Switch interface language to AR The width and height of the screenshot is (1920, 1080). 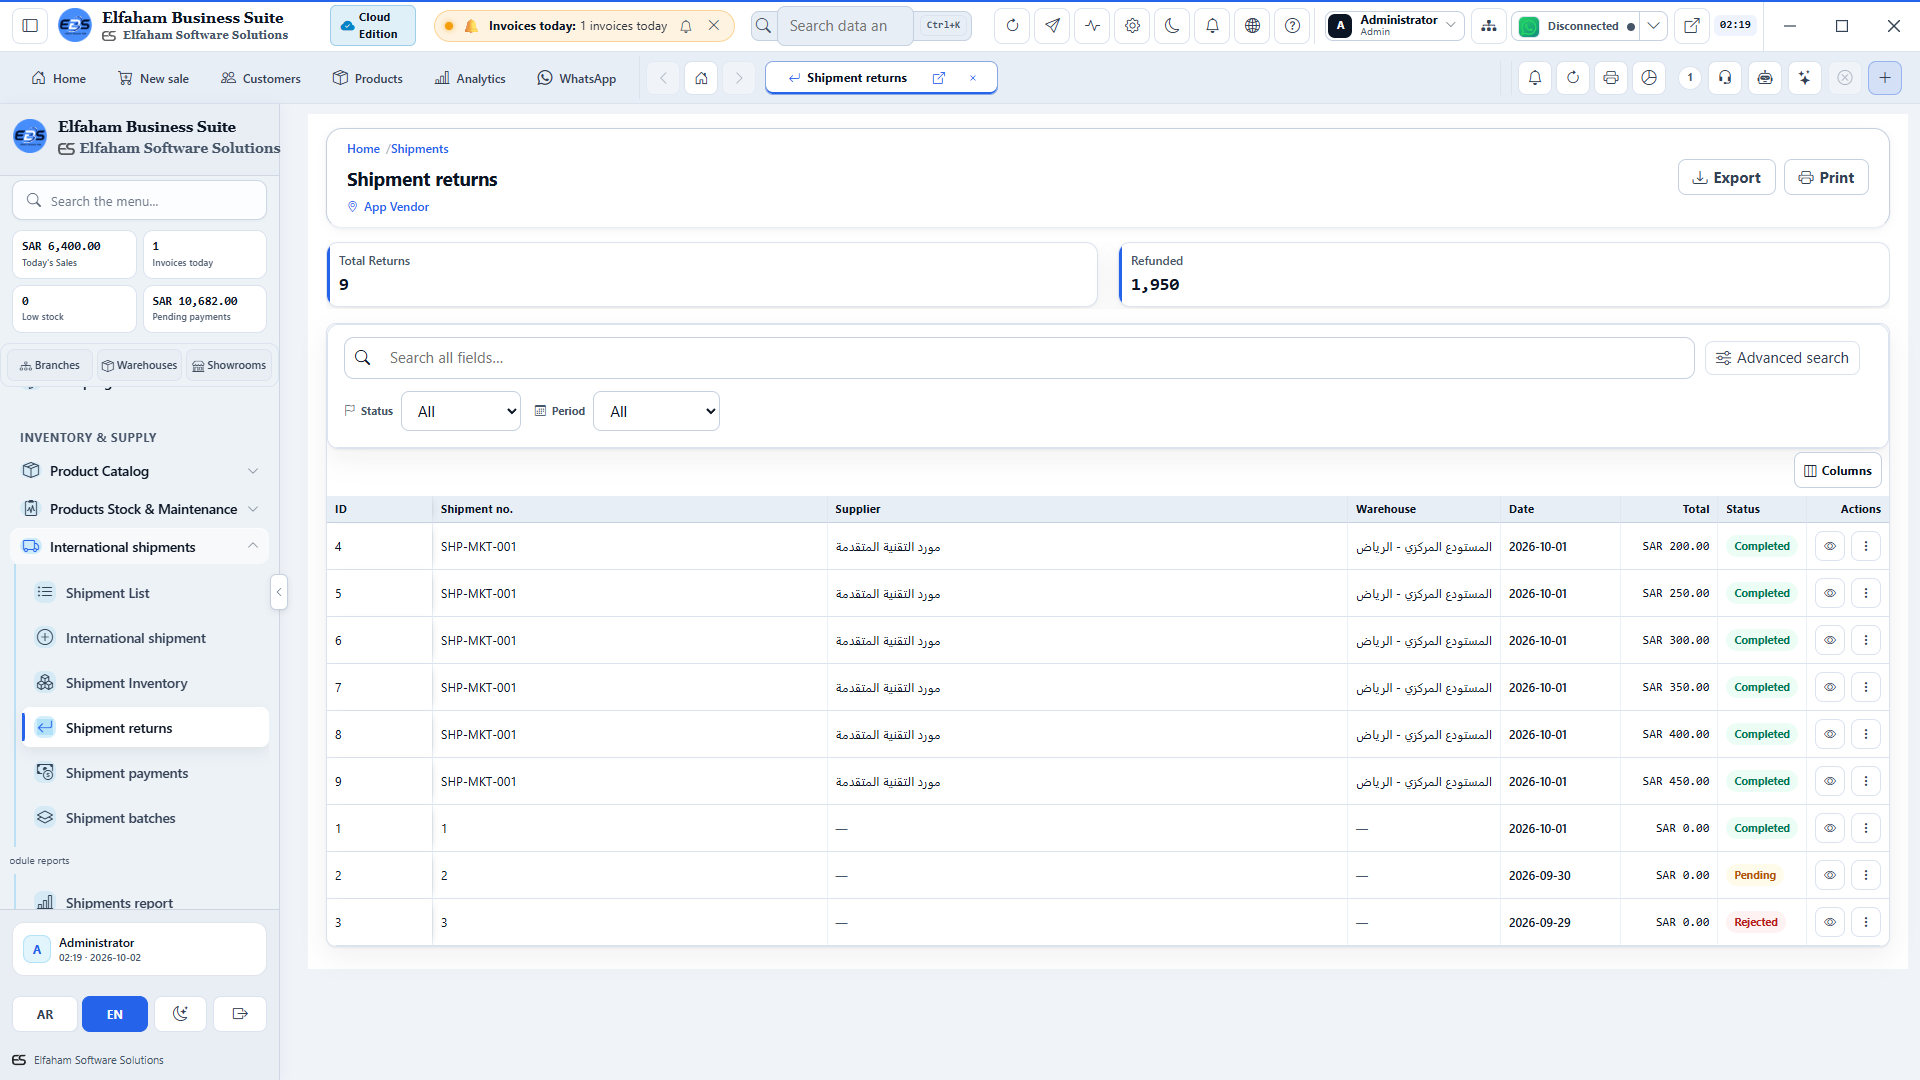tap(45, 1014)
